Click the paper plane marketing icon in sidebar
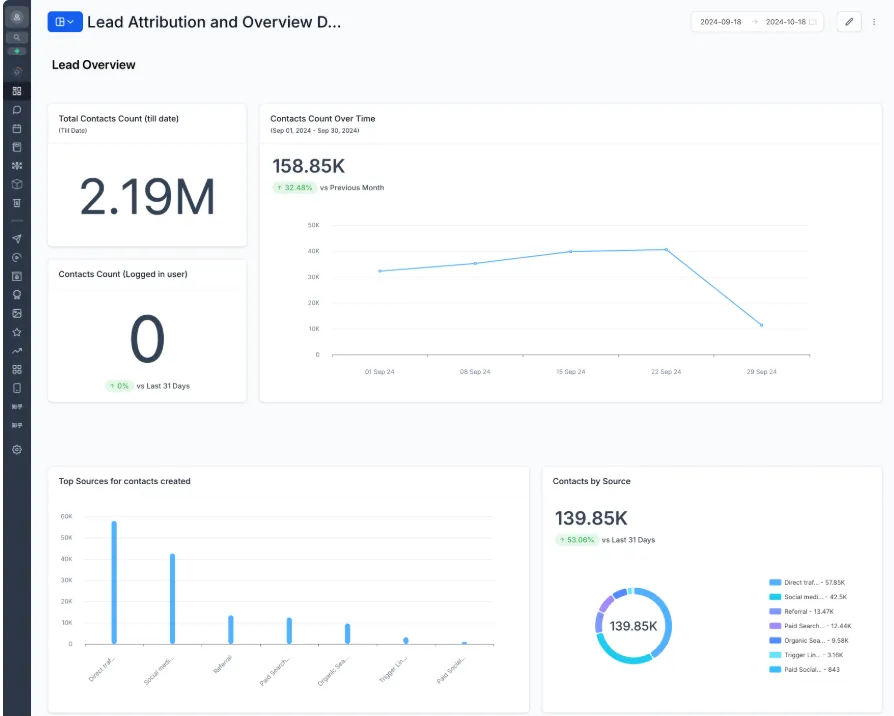 (x=17, y=239)
